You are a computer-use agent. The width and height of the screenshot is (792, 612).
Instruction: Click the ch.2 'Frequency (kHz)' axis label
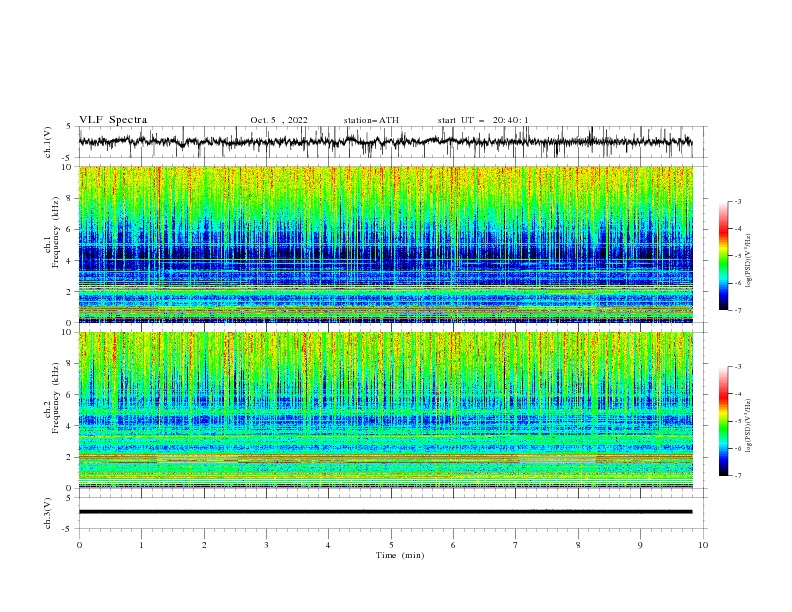tap(56, 398)
